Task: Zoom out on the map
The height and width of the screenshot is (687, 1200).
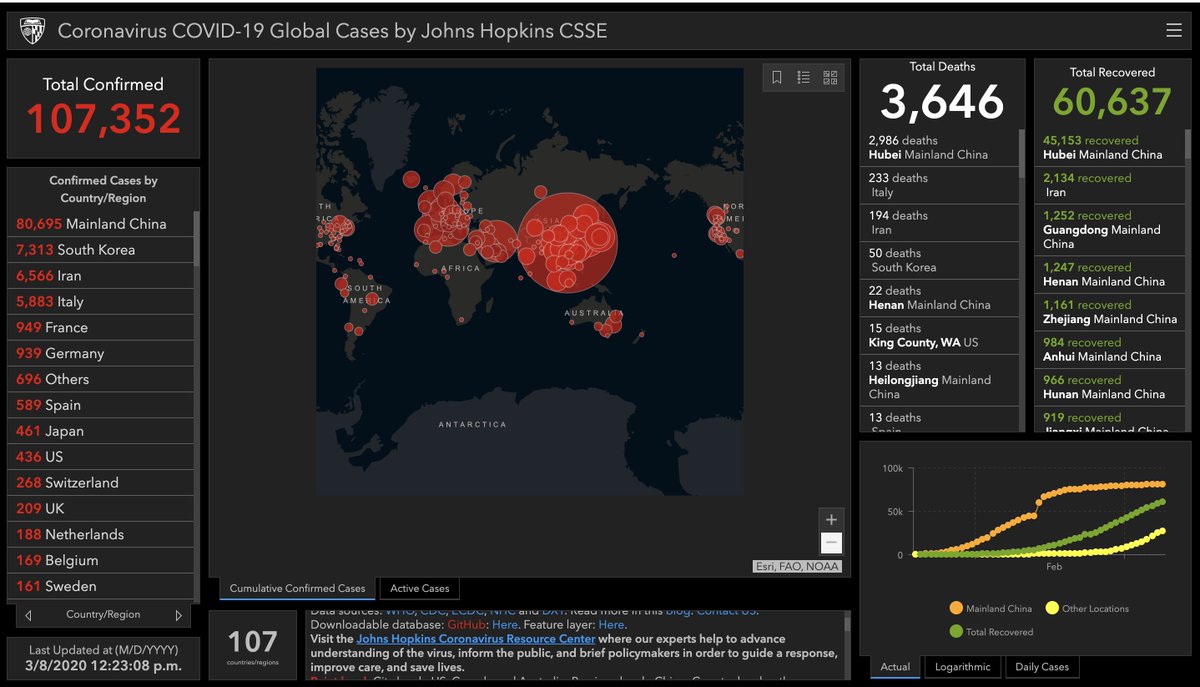Action: pos(831,543)
